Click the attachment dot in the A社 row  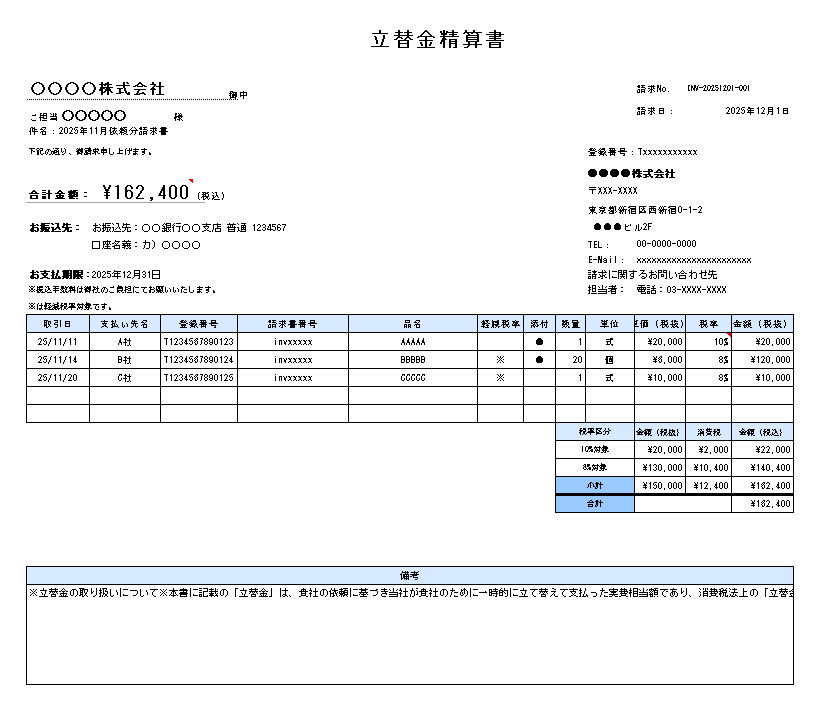[x=540, y=341]
